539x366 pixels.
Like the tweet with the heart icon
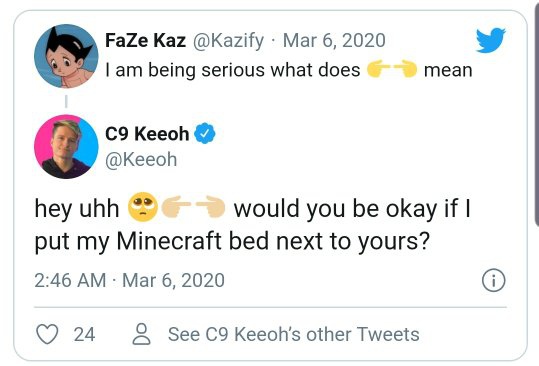(47, 334)
